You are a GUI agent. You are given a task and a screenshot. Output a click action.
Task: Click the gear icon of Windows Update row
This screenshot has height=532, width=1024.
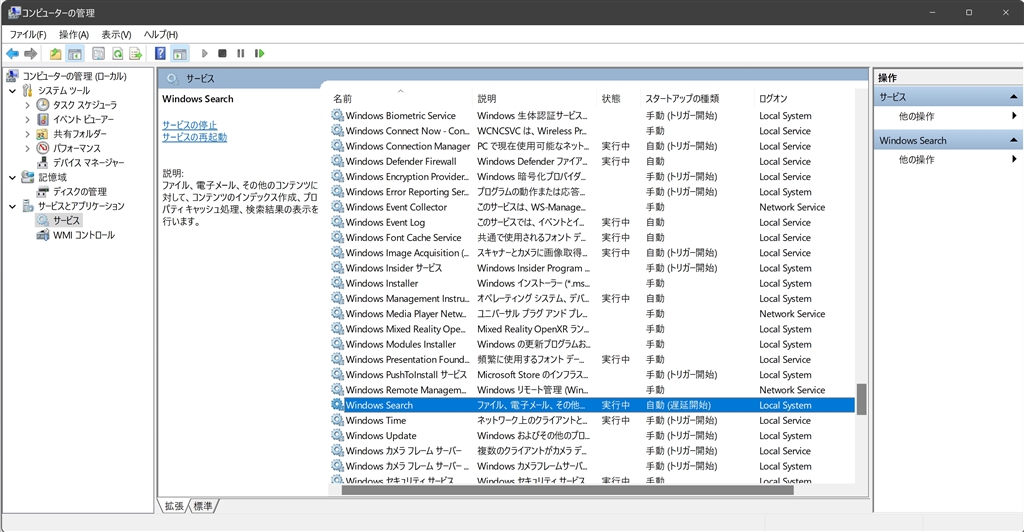tap(337, 435)
